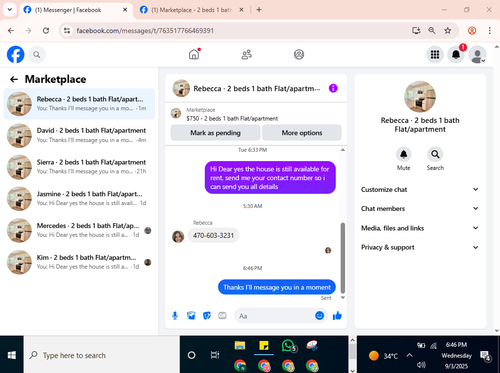Open the sticker picker icon
The width and height of the screenshot is (500, 373).
[x=207, y=315]
